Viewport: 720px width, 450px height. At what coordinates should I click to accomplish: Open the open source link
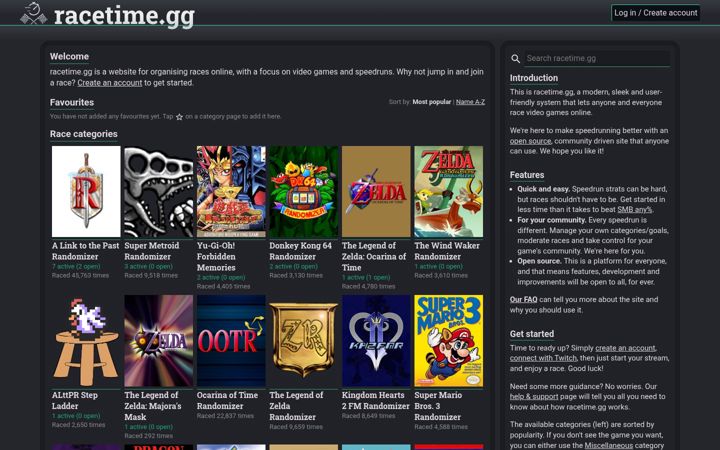point(530,141)
